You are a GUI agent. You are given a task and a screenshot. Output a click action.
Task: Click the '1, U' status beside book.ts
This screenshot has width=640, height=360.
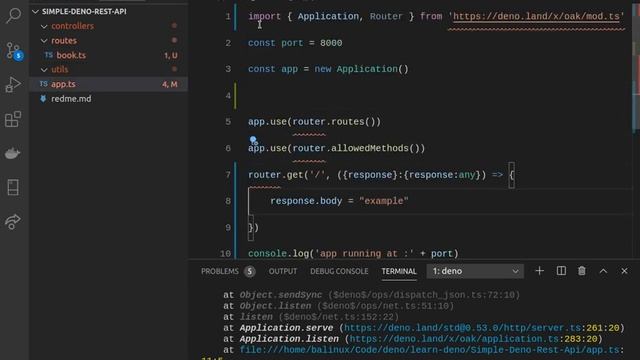point(171,55)
